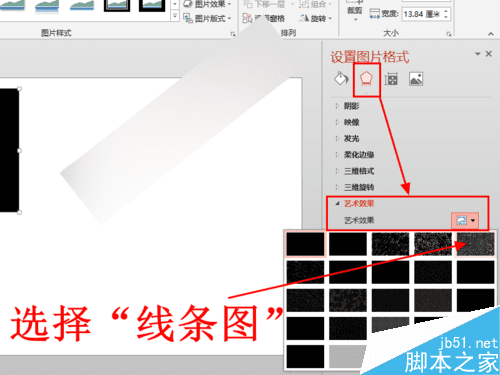Select the Mosaic Bubbles effect thumbnail
Image resolution: width=500 pixels, height=375 pixels.
click(x=433, y=300)
